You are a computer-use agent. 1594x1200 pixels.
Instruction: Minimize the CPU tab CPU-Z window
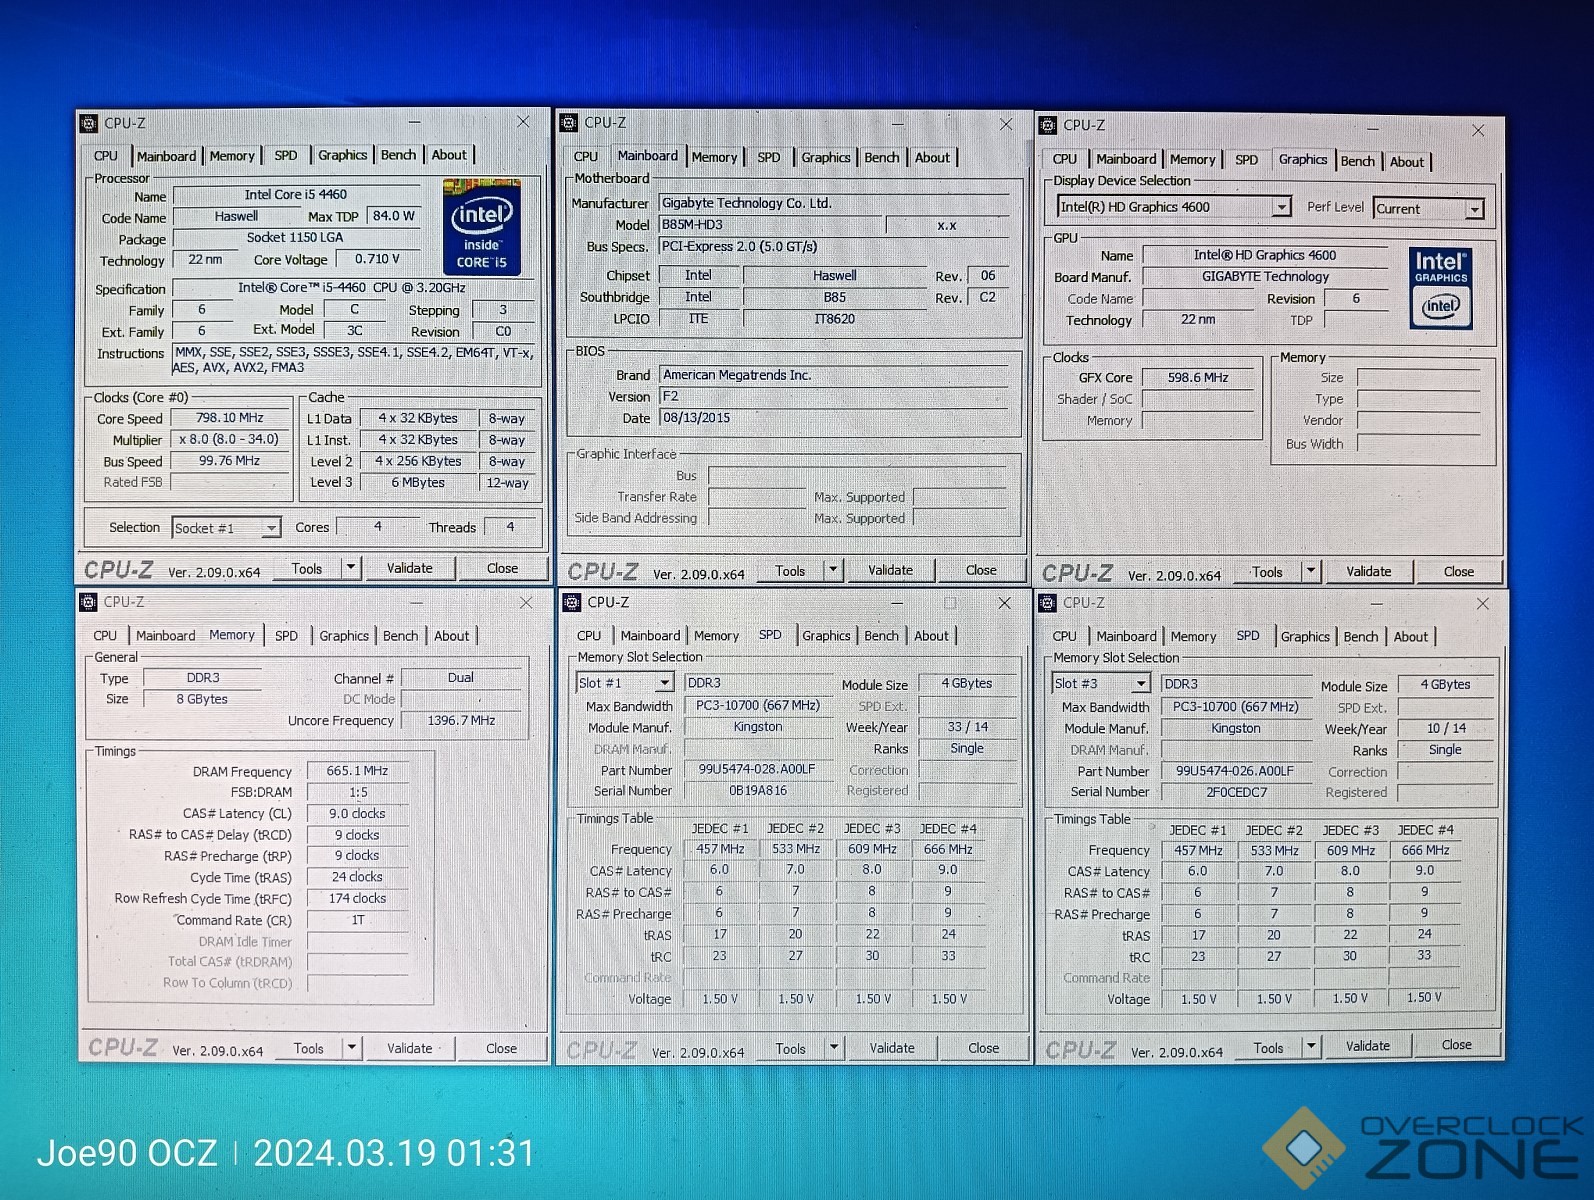click(x=414, y=122)
